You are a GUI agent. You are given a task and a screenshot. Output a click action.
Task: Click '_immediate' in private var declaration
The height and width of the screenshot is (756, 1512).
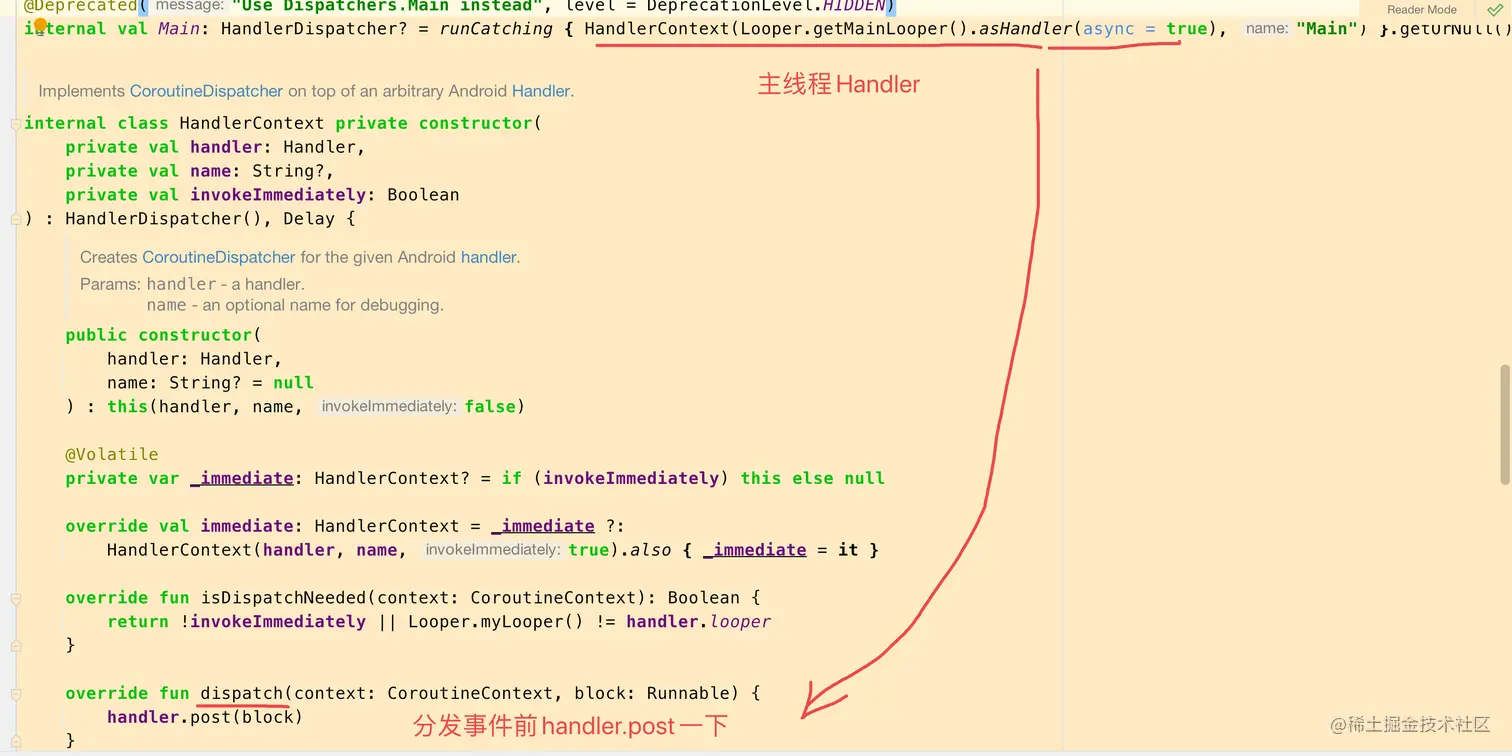pyautogui.click(x=242, y=479)
